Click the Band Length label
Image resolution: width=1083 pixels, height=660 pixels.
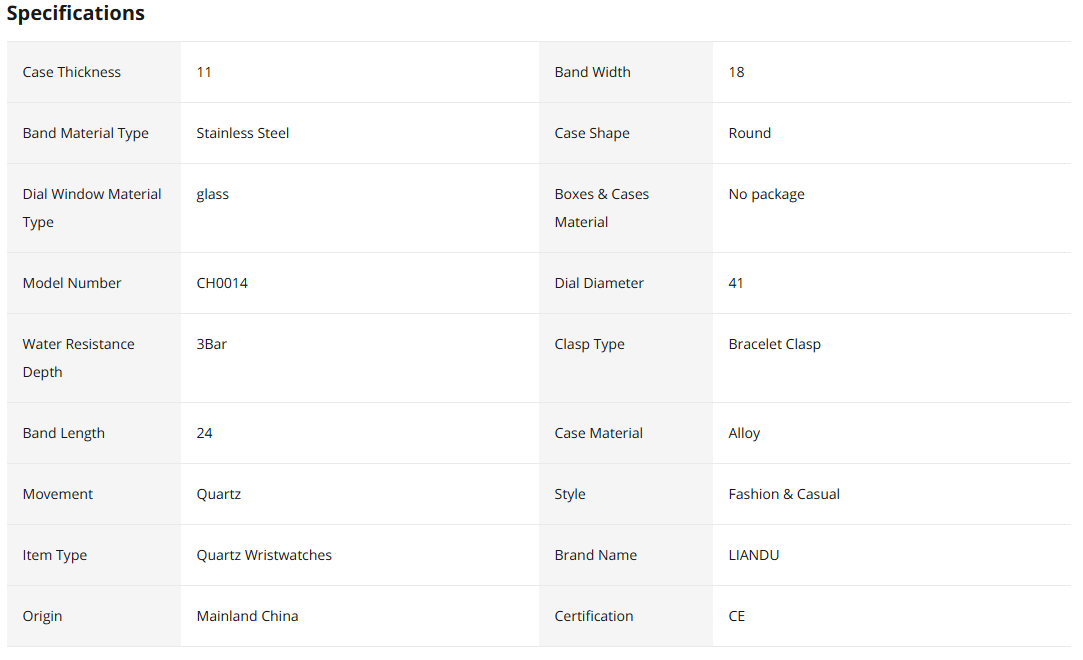click(x=64, y=433)
